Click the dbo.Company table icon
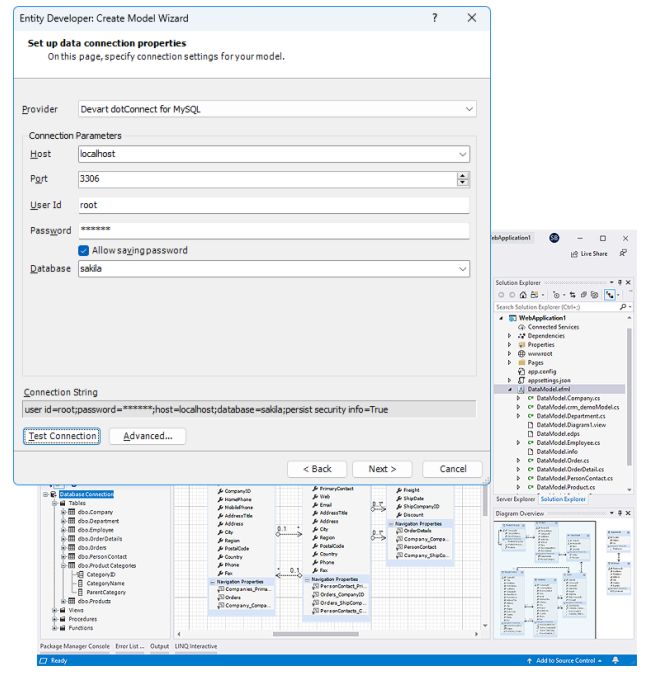 pyautogui.click(x=72, y=512)
